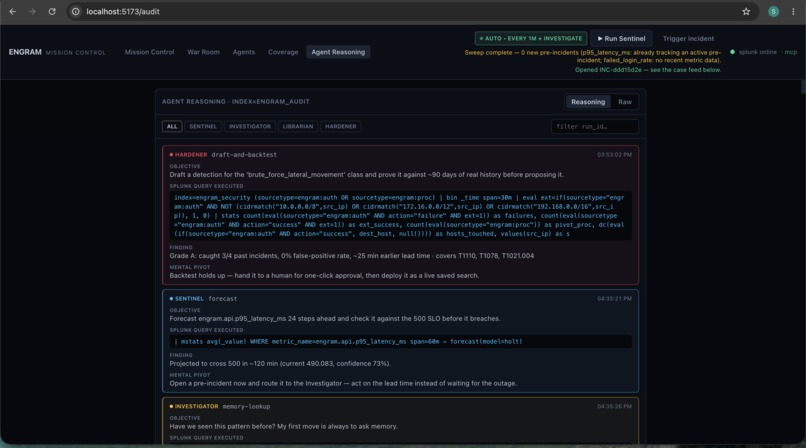806x448 pixels.
Task: Switch to the Reasoning view
Action: click(588, 102)
